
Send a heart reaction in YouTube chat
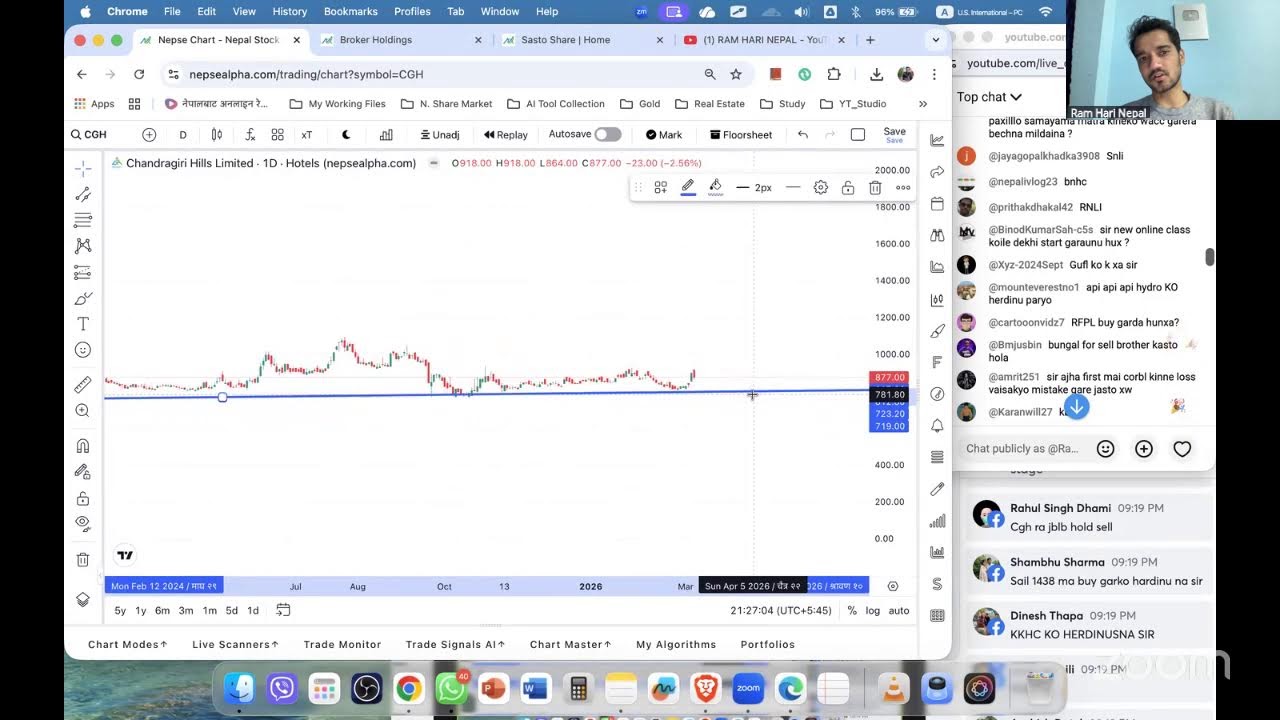coord(1182,449)
